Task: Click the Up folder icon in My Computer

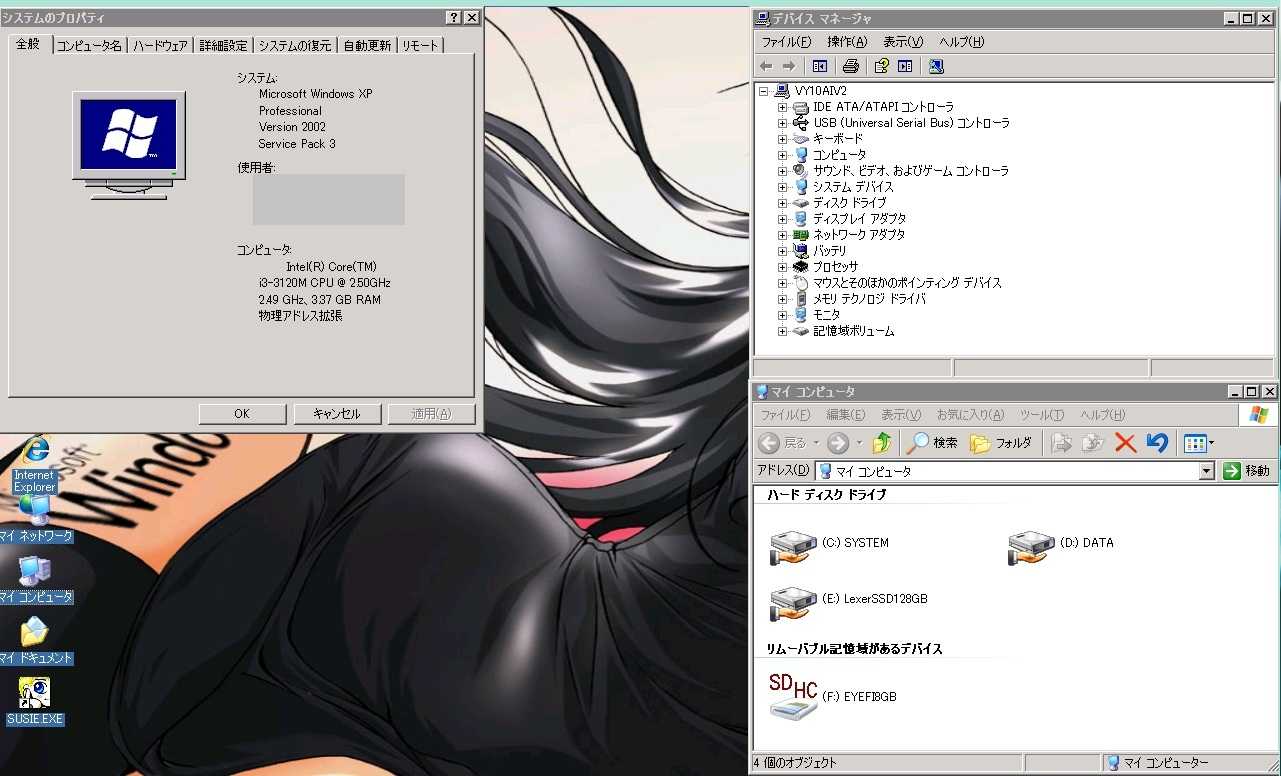Action: (882, 443)
